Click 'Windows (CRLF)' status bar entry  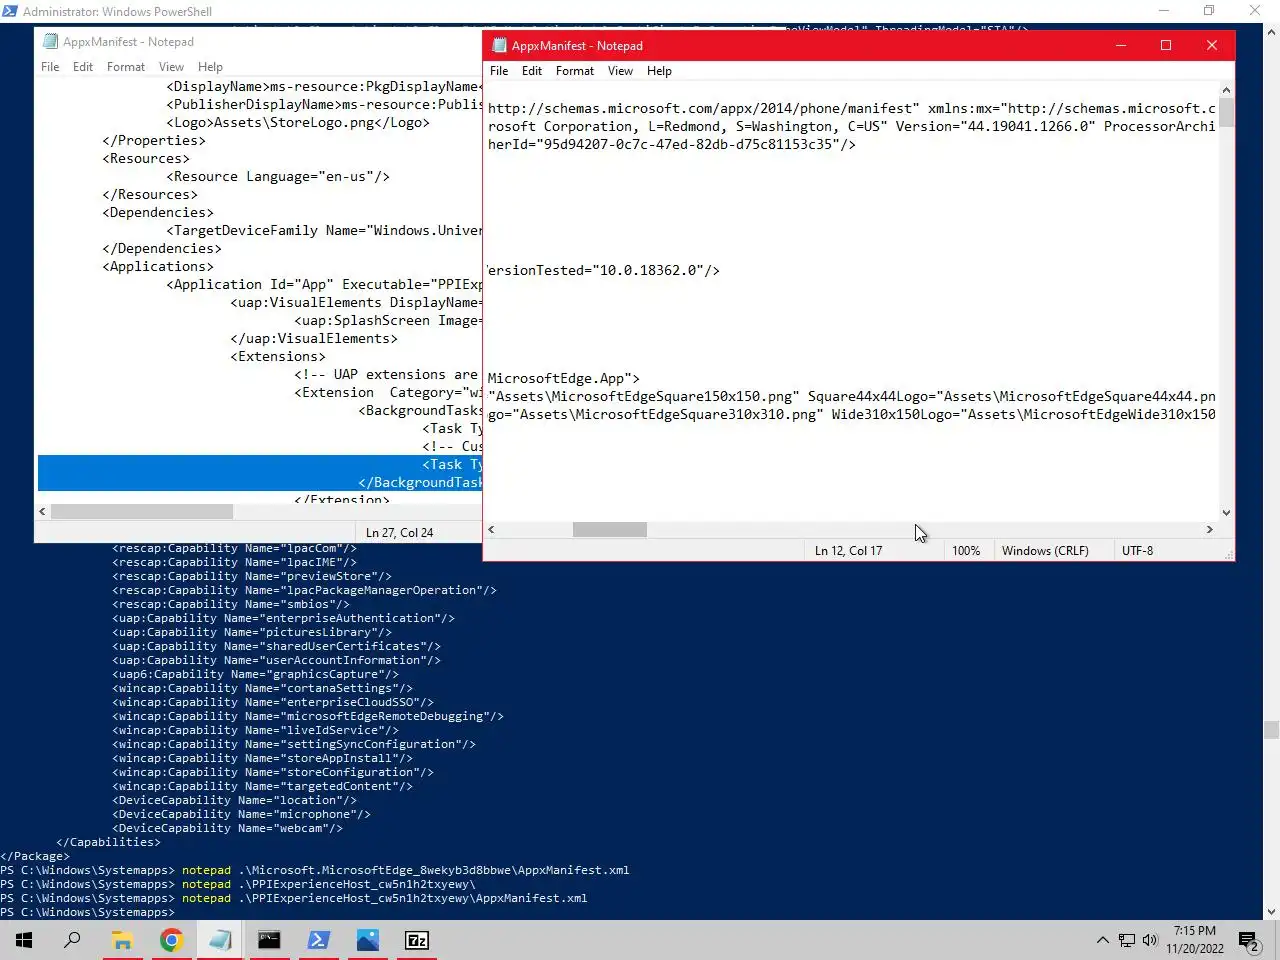pyautogui.click(x=1045, y=551)
